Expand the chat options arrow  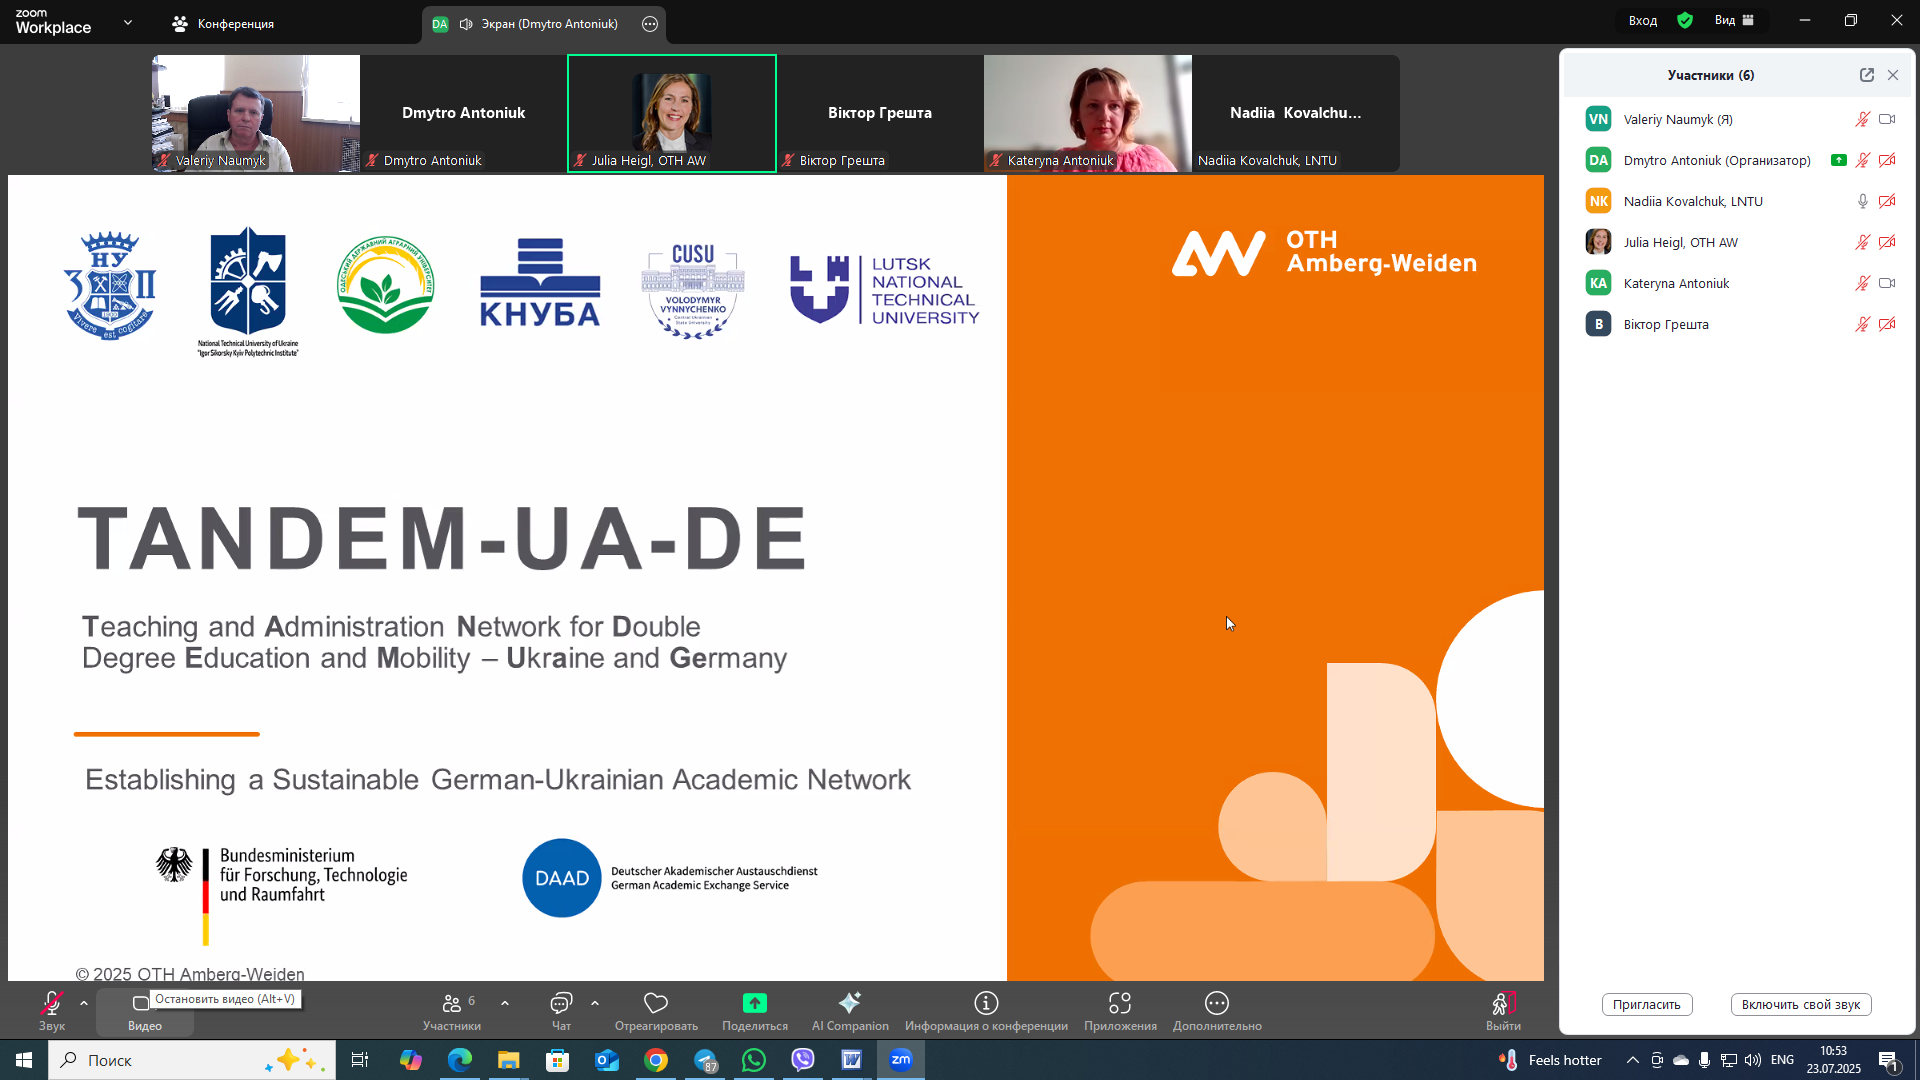[x=595, y=1002]
